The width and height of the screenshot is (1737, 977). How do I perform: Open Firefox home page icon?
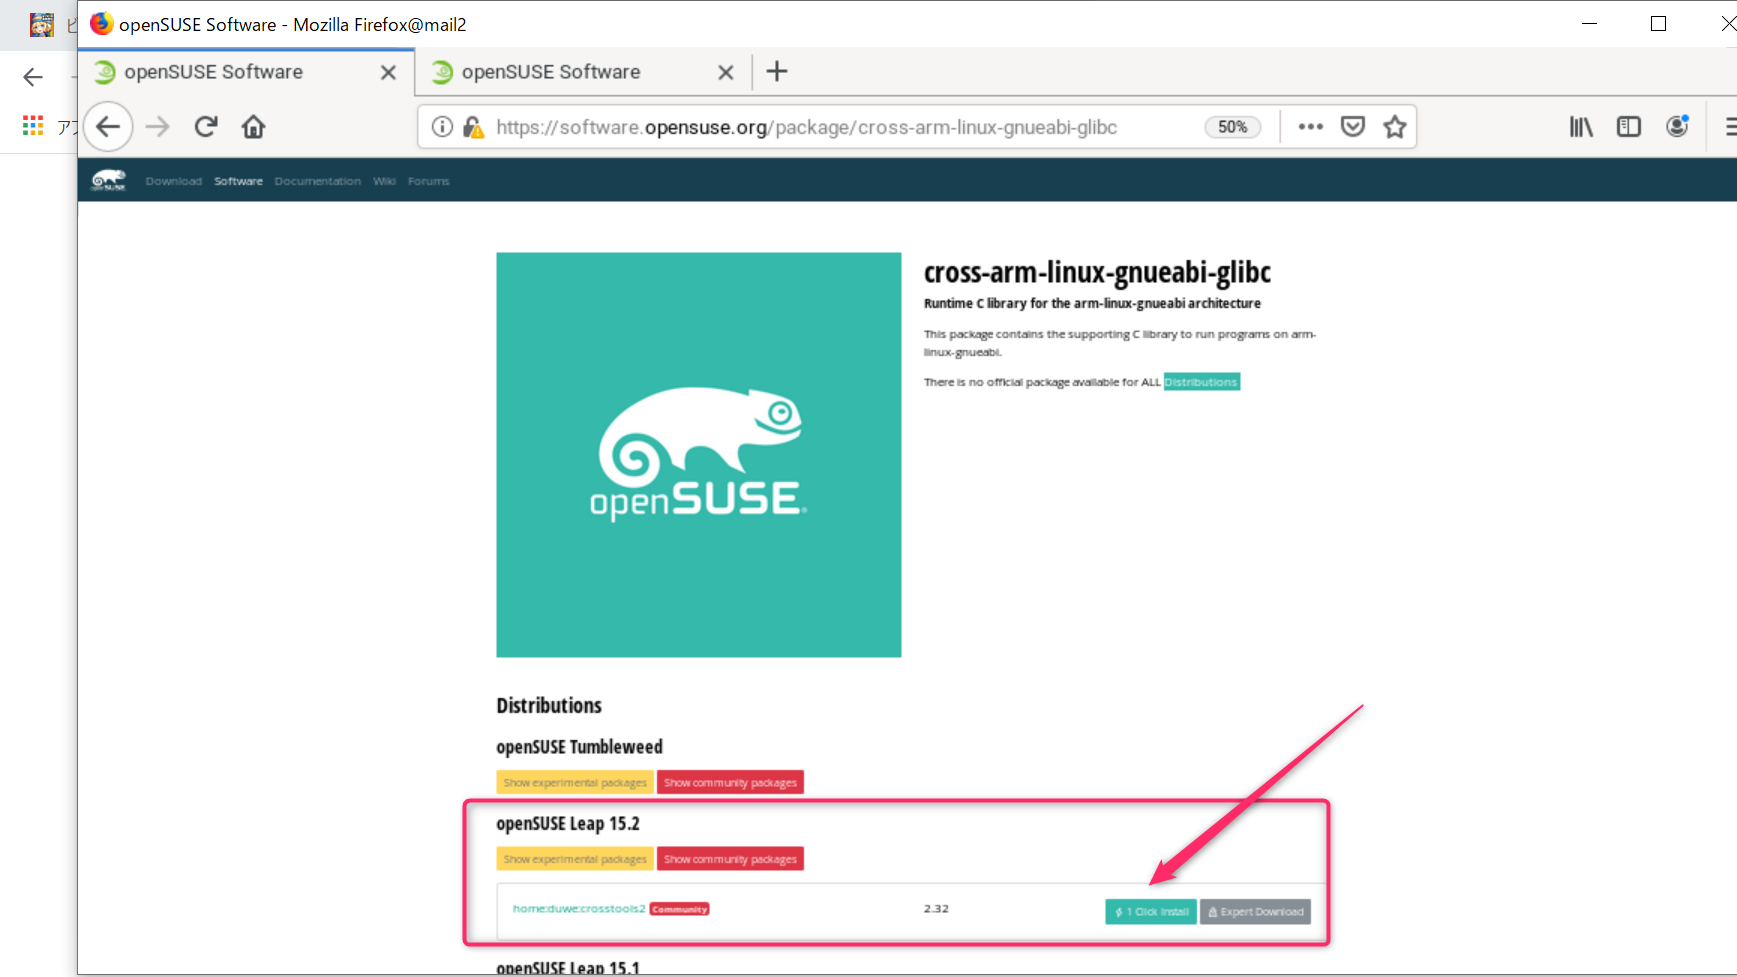pos(254,127)
